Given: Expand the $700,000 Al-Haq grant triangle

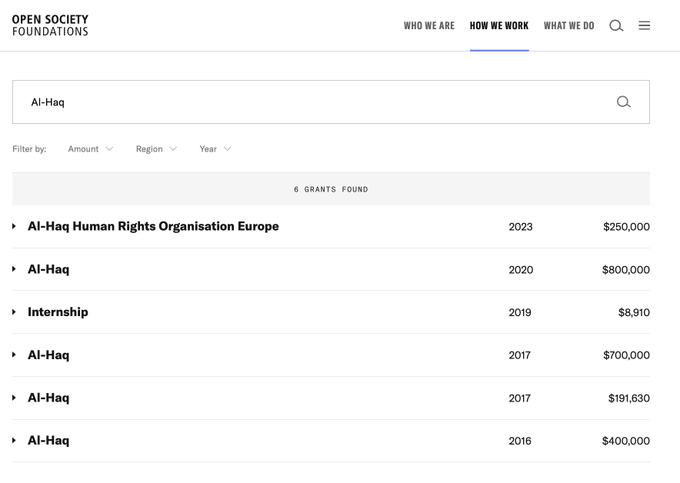Looking at the screenshot, I should [14, 355].
